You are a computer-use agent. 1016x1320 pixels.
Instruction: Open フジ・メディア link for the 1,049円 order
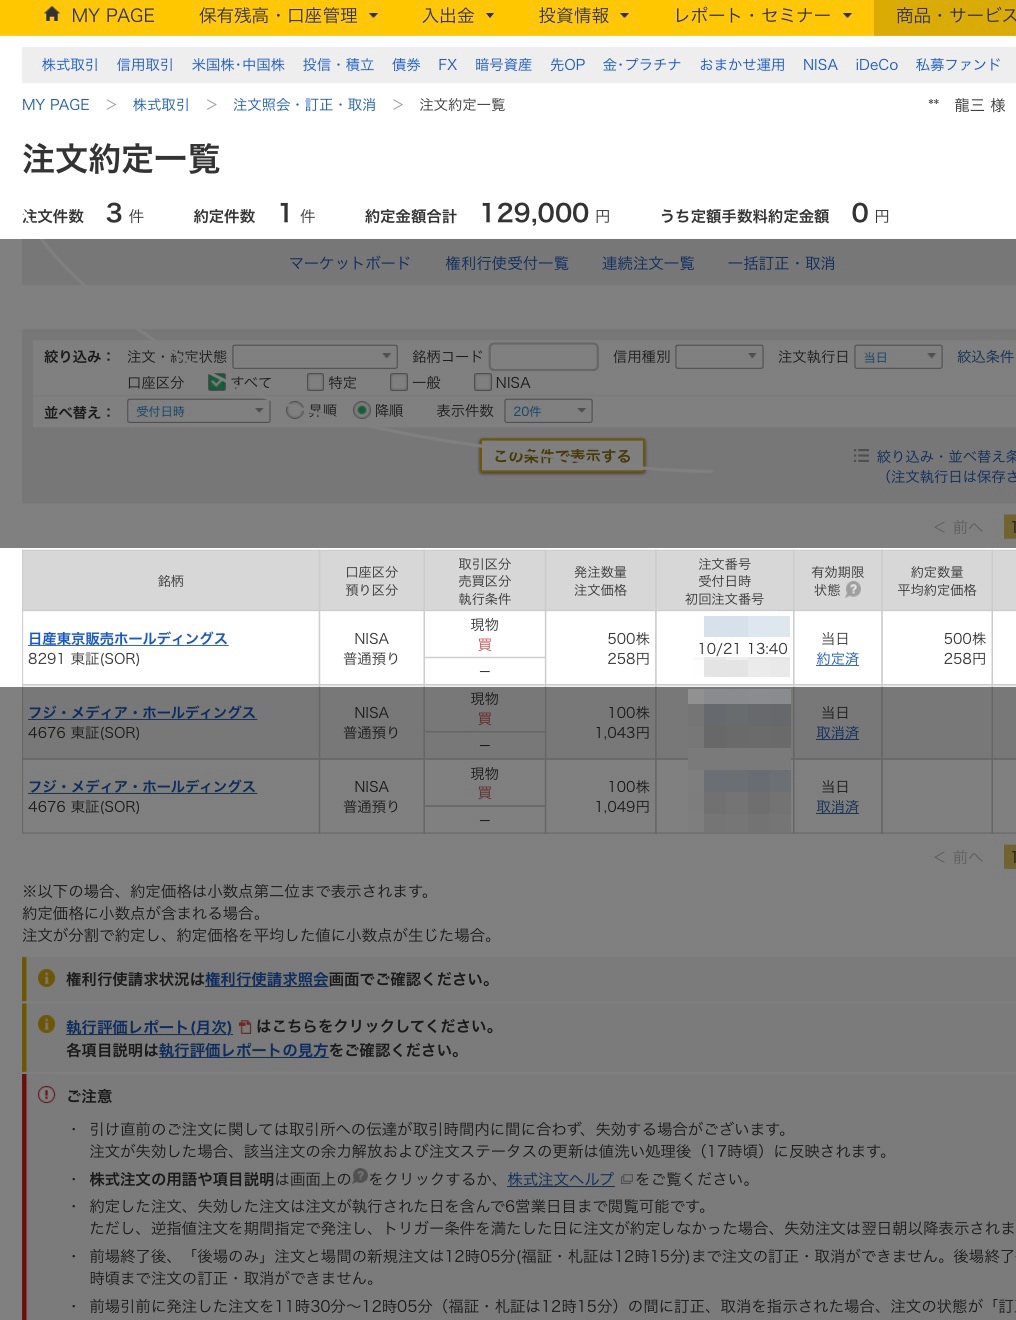[142, 787]
